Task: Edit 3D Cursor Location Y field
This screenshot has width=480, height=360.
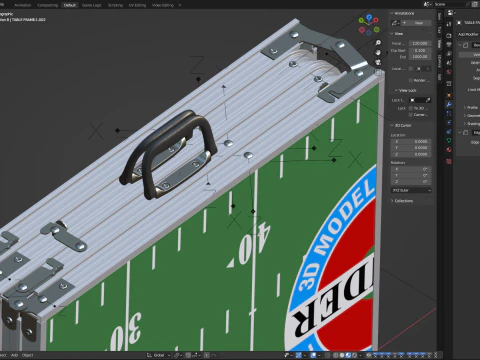Action: [x=411, y=148]
